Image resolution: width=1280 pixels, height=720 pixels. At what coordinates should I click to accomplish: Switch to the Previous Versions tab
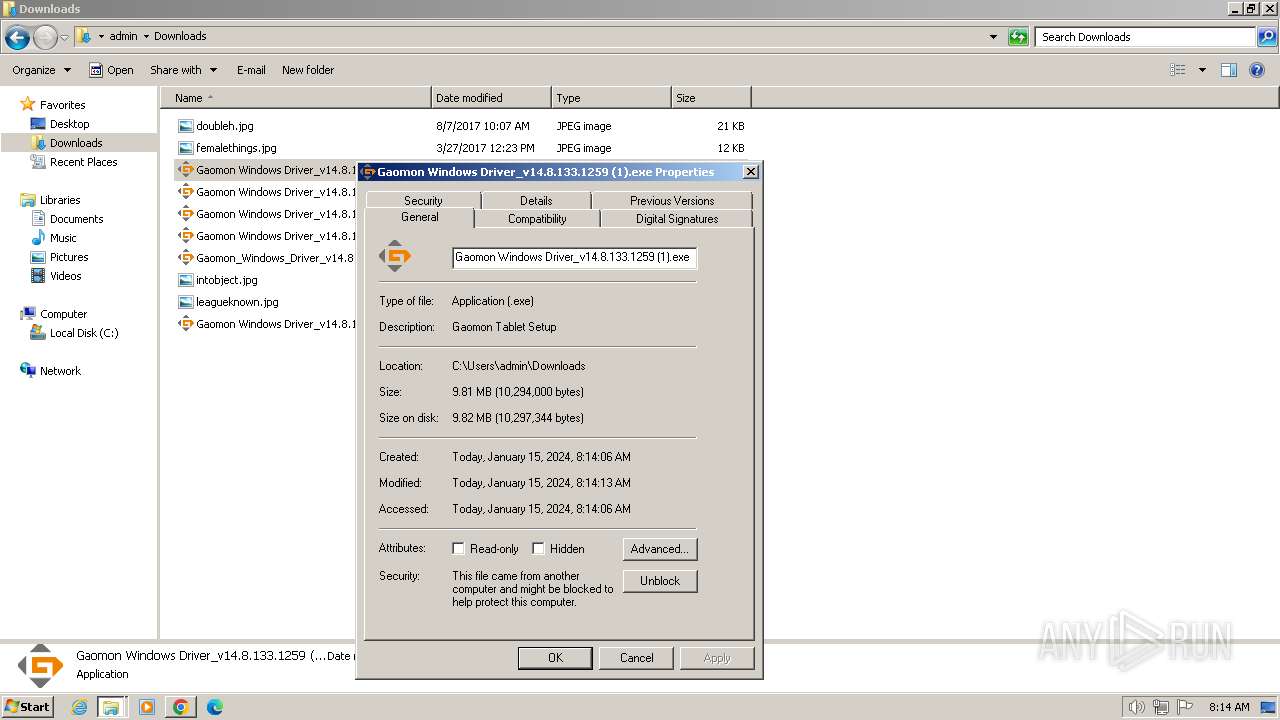click(672, 200)
